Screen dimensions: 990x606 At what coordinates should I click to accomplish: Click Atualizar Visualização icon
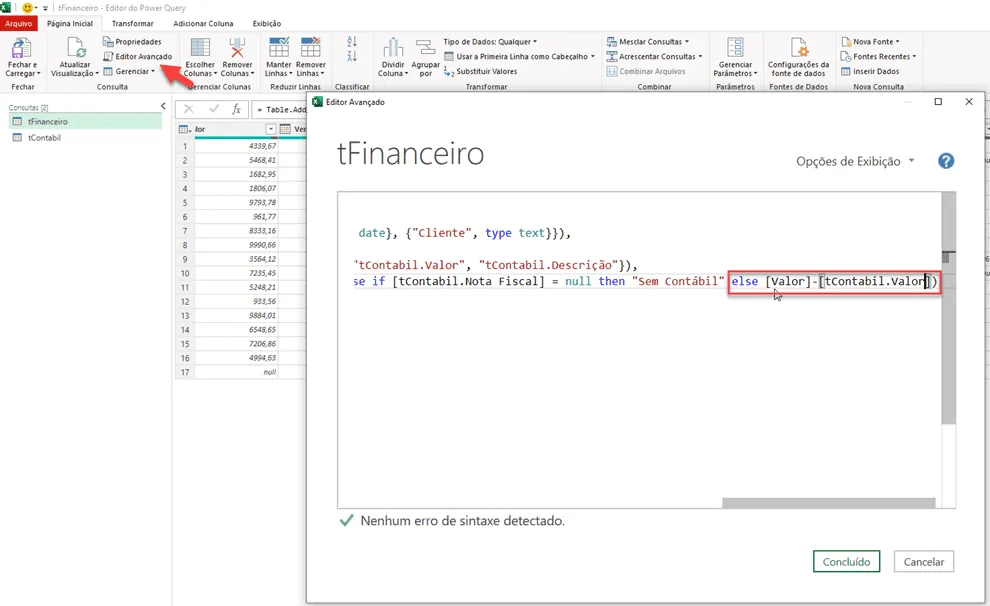(x=76, y=49)
